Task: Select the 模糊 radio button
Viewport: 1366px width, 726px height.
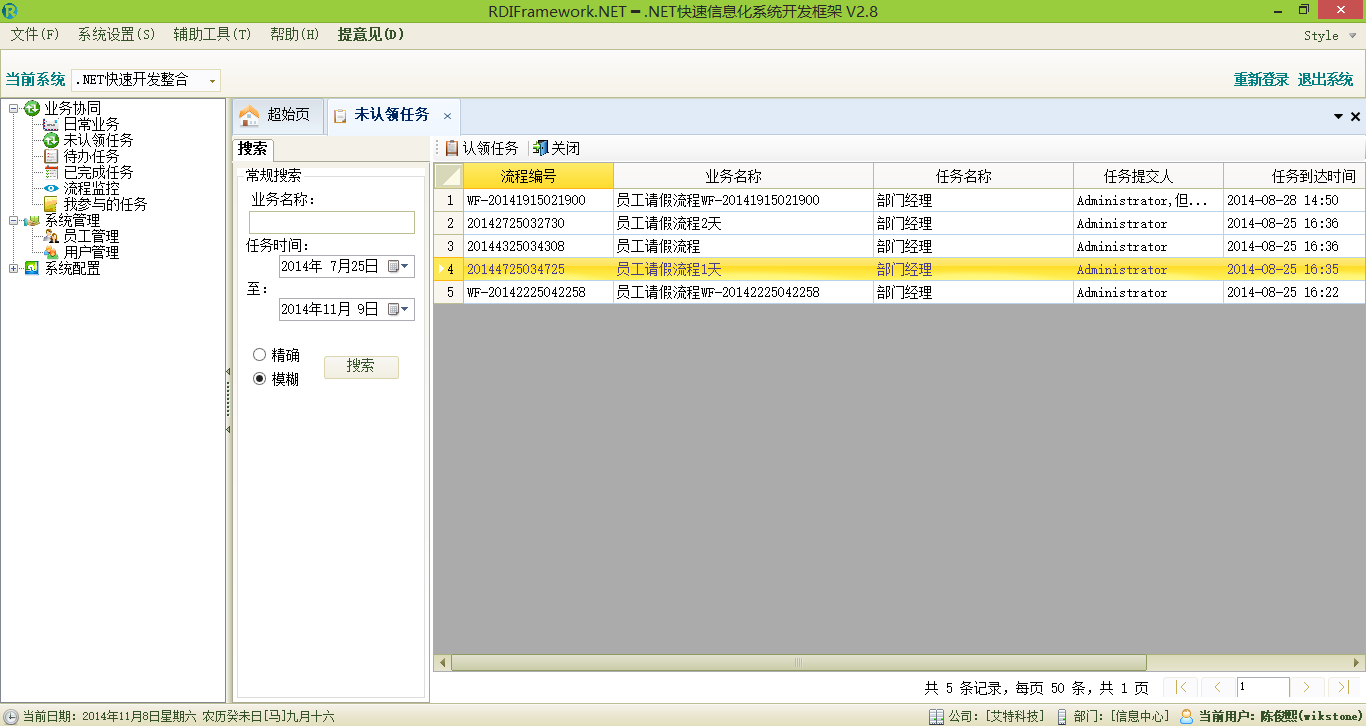Action: (260, 379)
